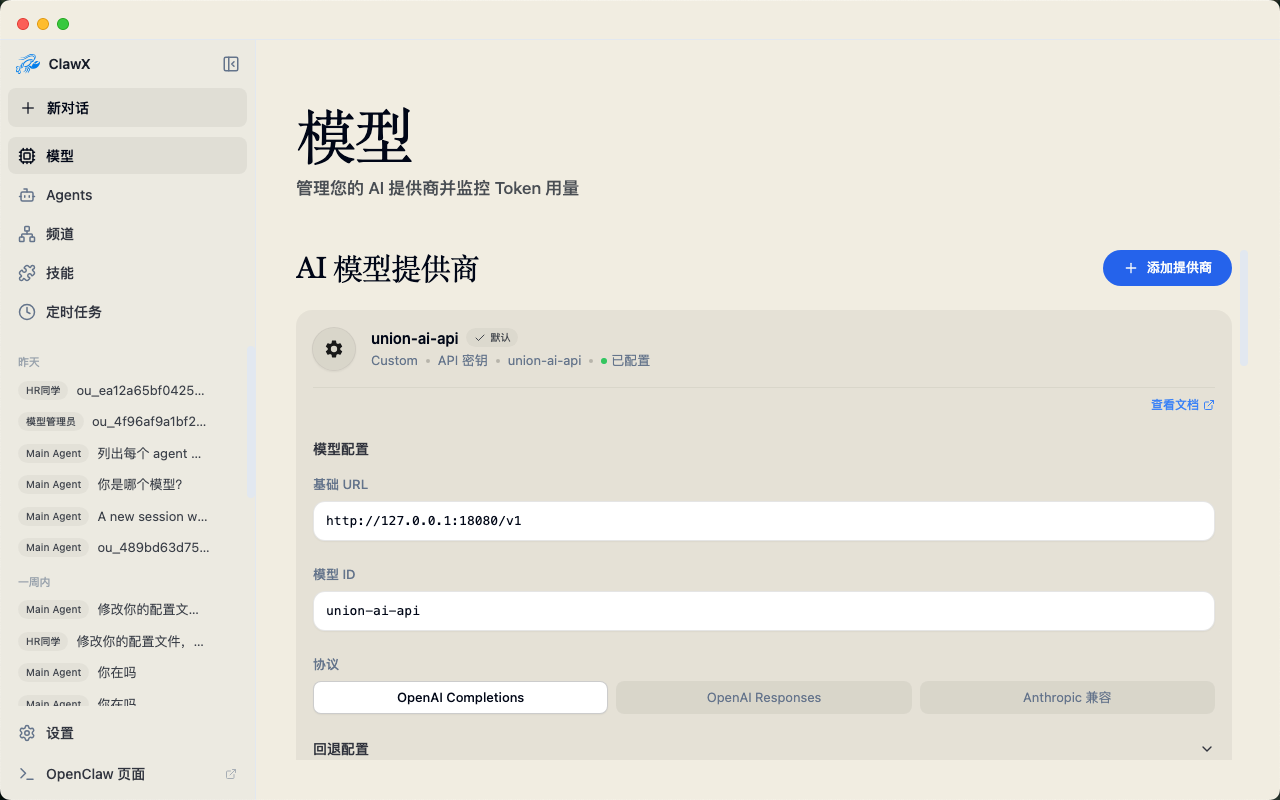
Task: Collapse the sidebar with the panel icon
Action: point(231,64)
